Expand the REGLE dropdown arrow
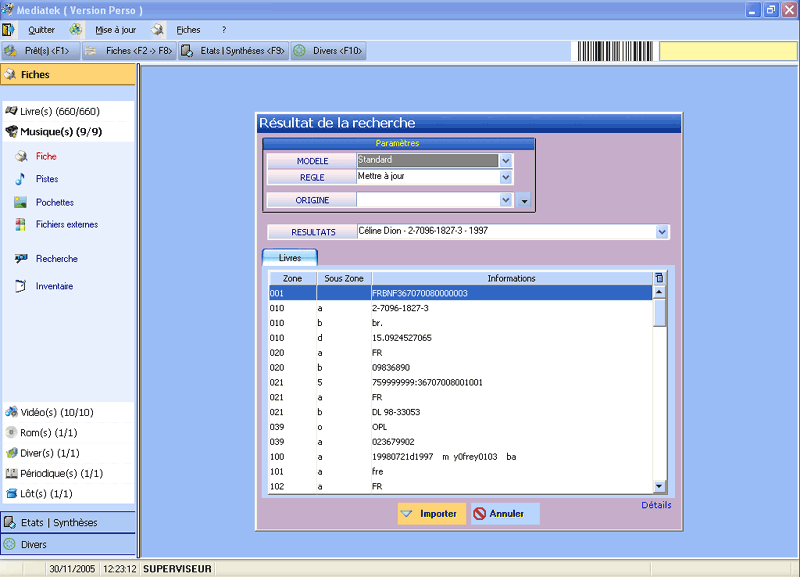This screenshot has width=800, height=577. coord(506,177)
